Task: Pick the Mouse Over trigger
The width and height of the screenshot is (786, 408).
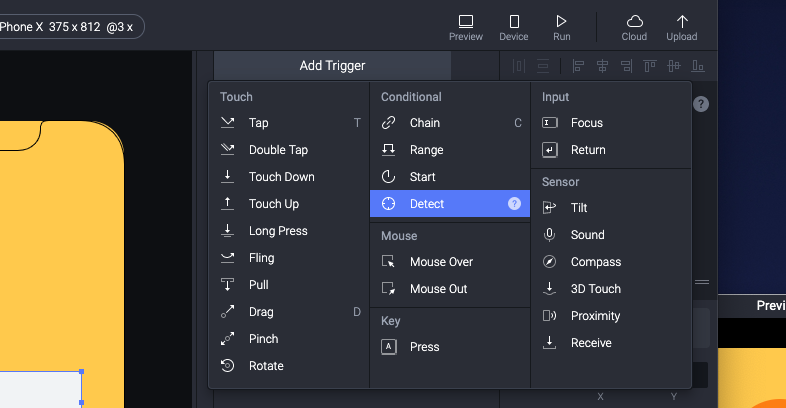Action: coord(450,262)
